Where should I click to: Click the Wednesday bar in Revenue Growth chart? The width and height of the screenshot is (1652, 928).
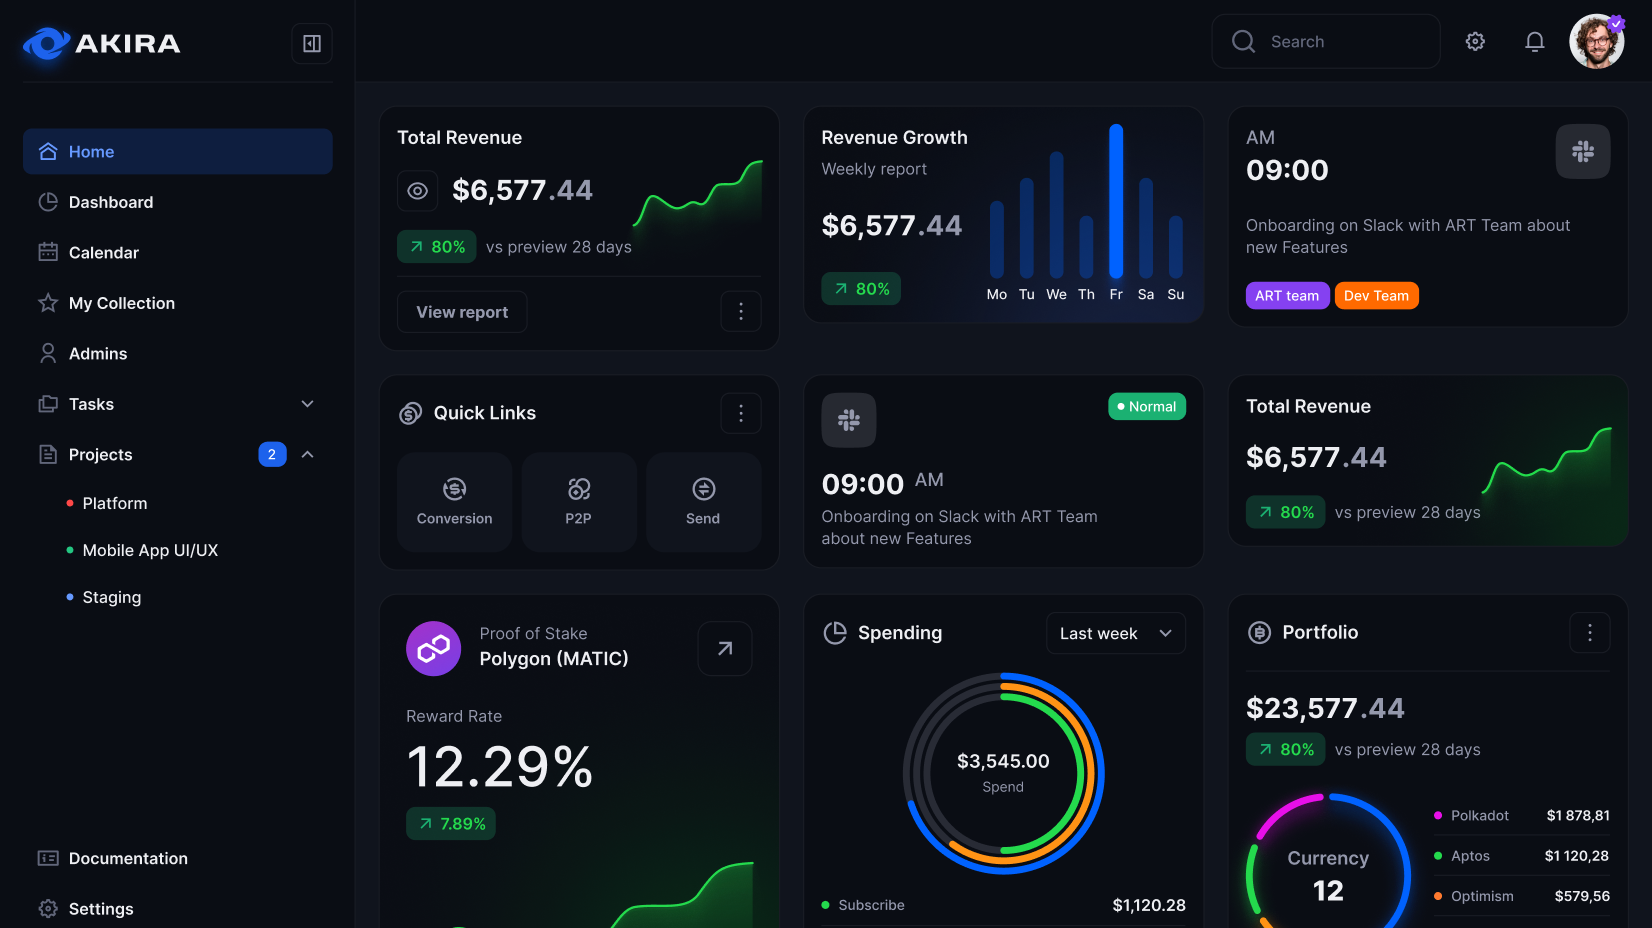coord(1056,214)
